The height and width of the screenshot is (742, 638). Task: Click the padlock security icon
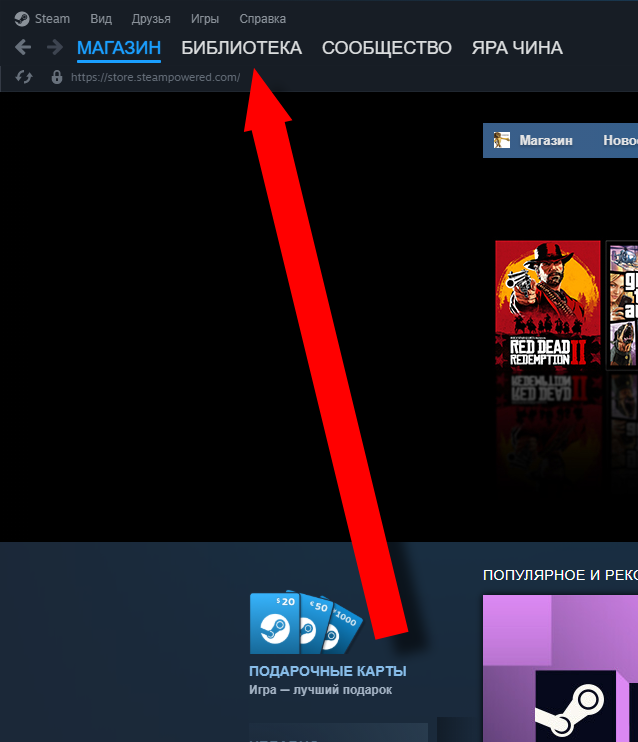tap(57, 77)
